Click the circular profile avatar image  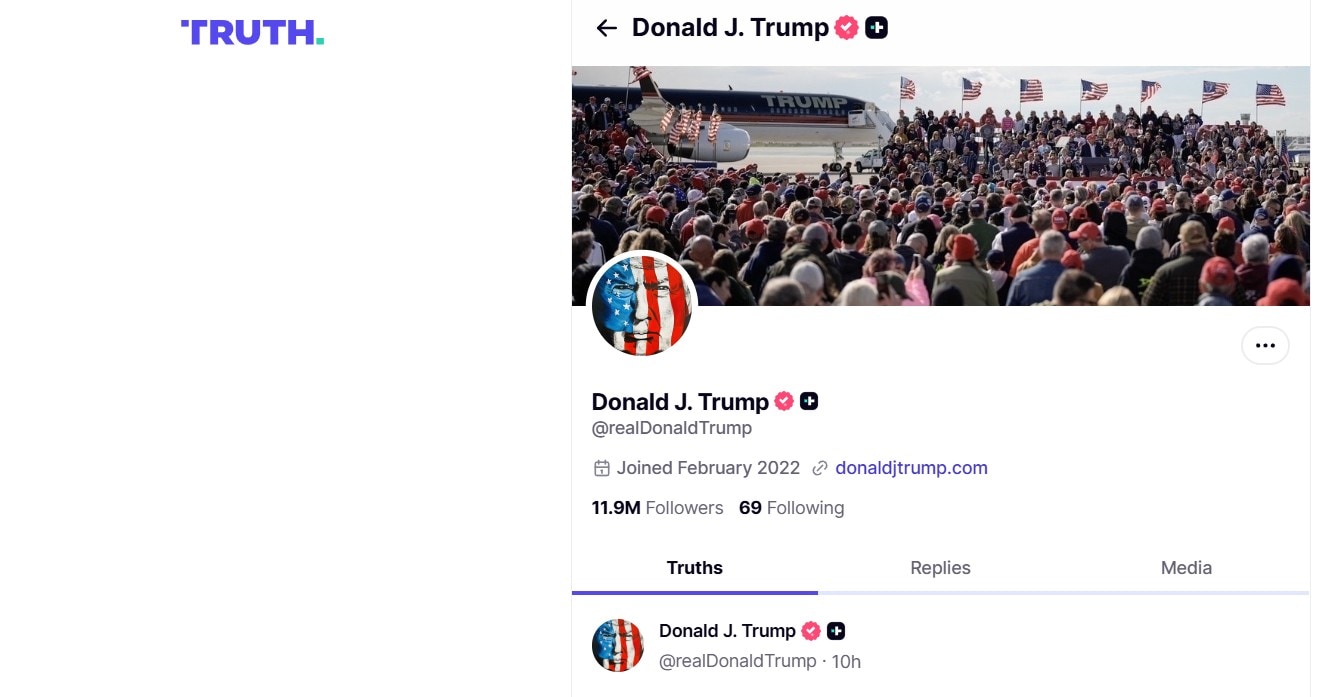642,305
